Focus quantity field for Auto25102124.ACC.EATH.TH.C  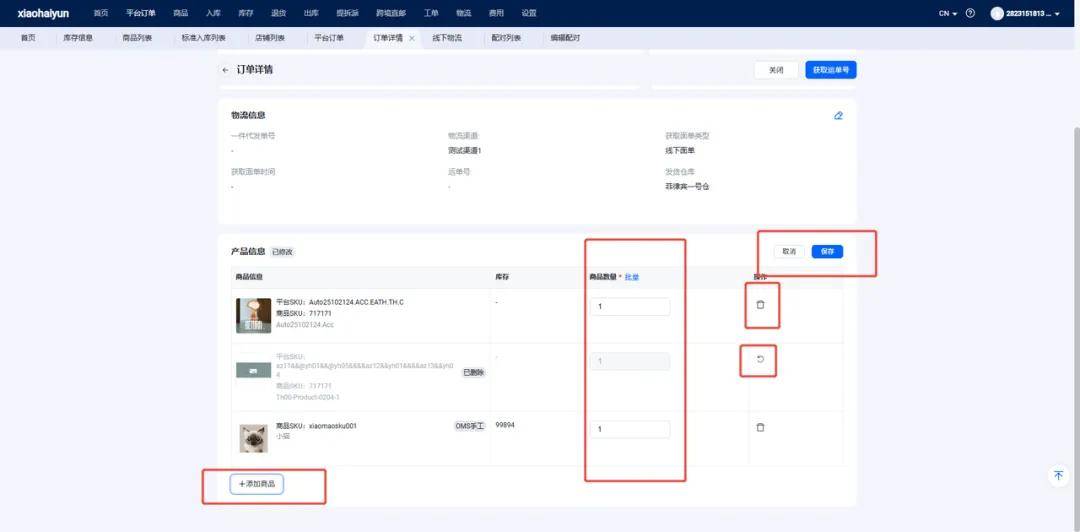630,307
